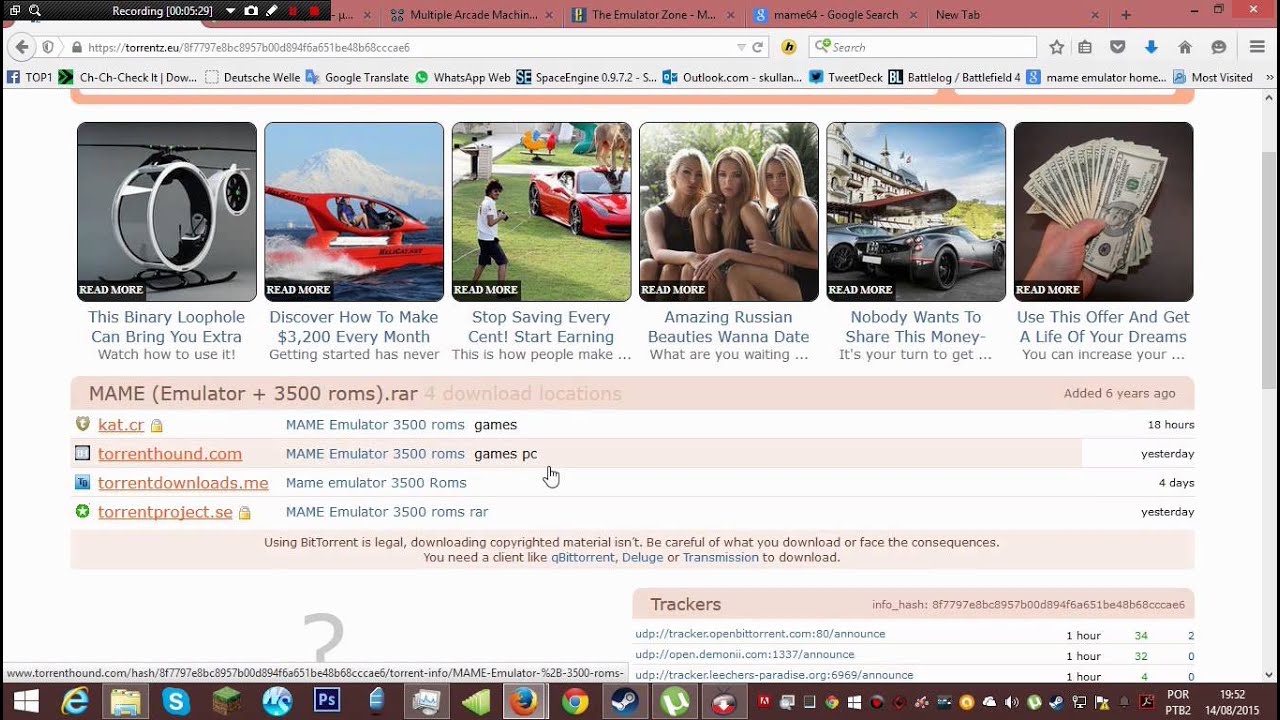Open the torrenthound.com download location
This screenshot has width=1280, height=720.
pos(170,454)
